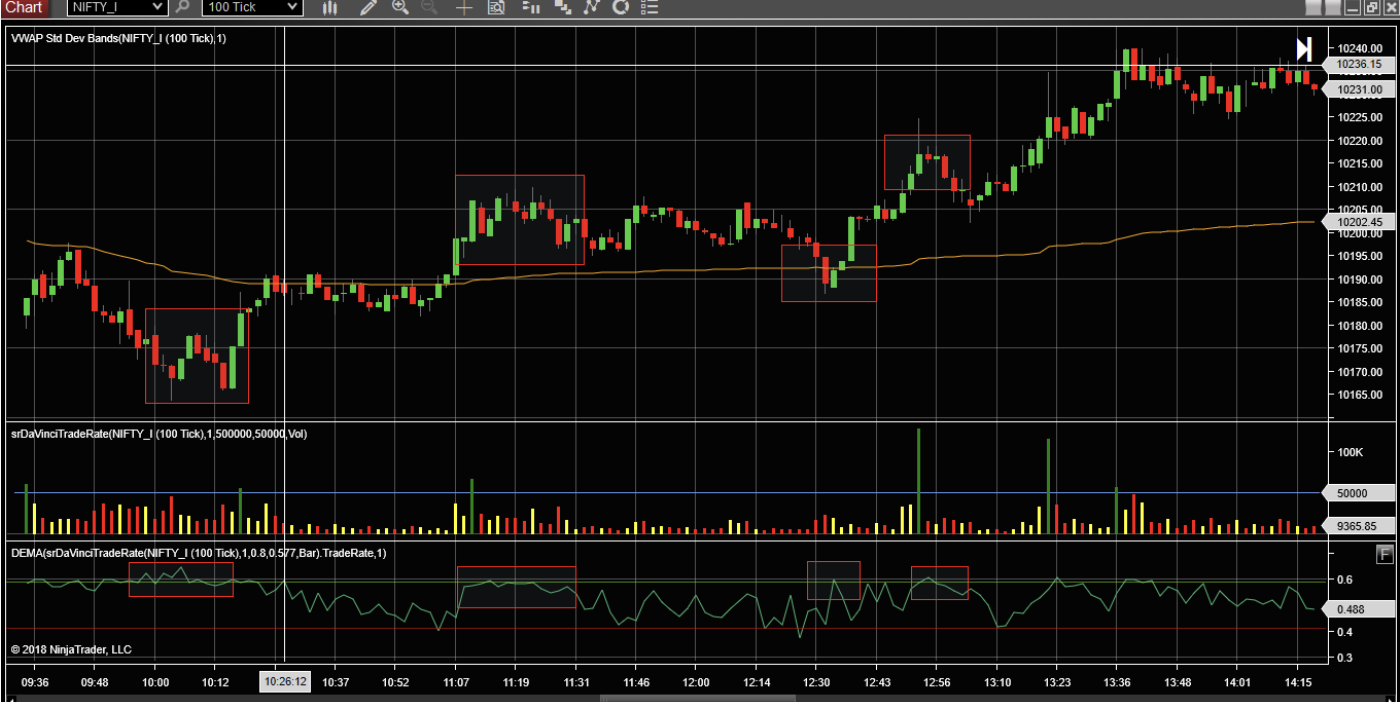Open chart properties list icon
Screen dimensions: 1400x702
click(x=651, y=7)
